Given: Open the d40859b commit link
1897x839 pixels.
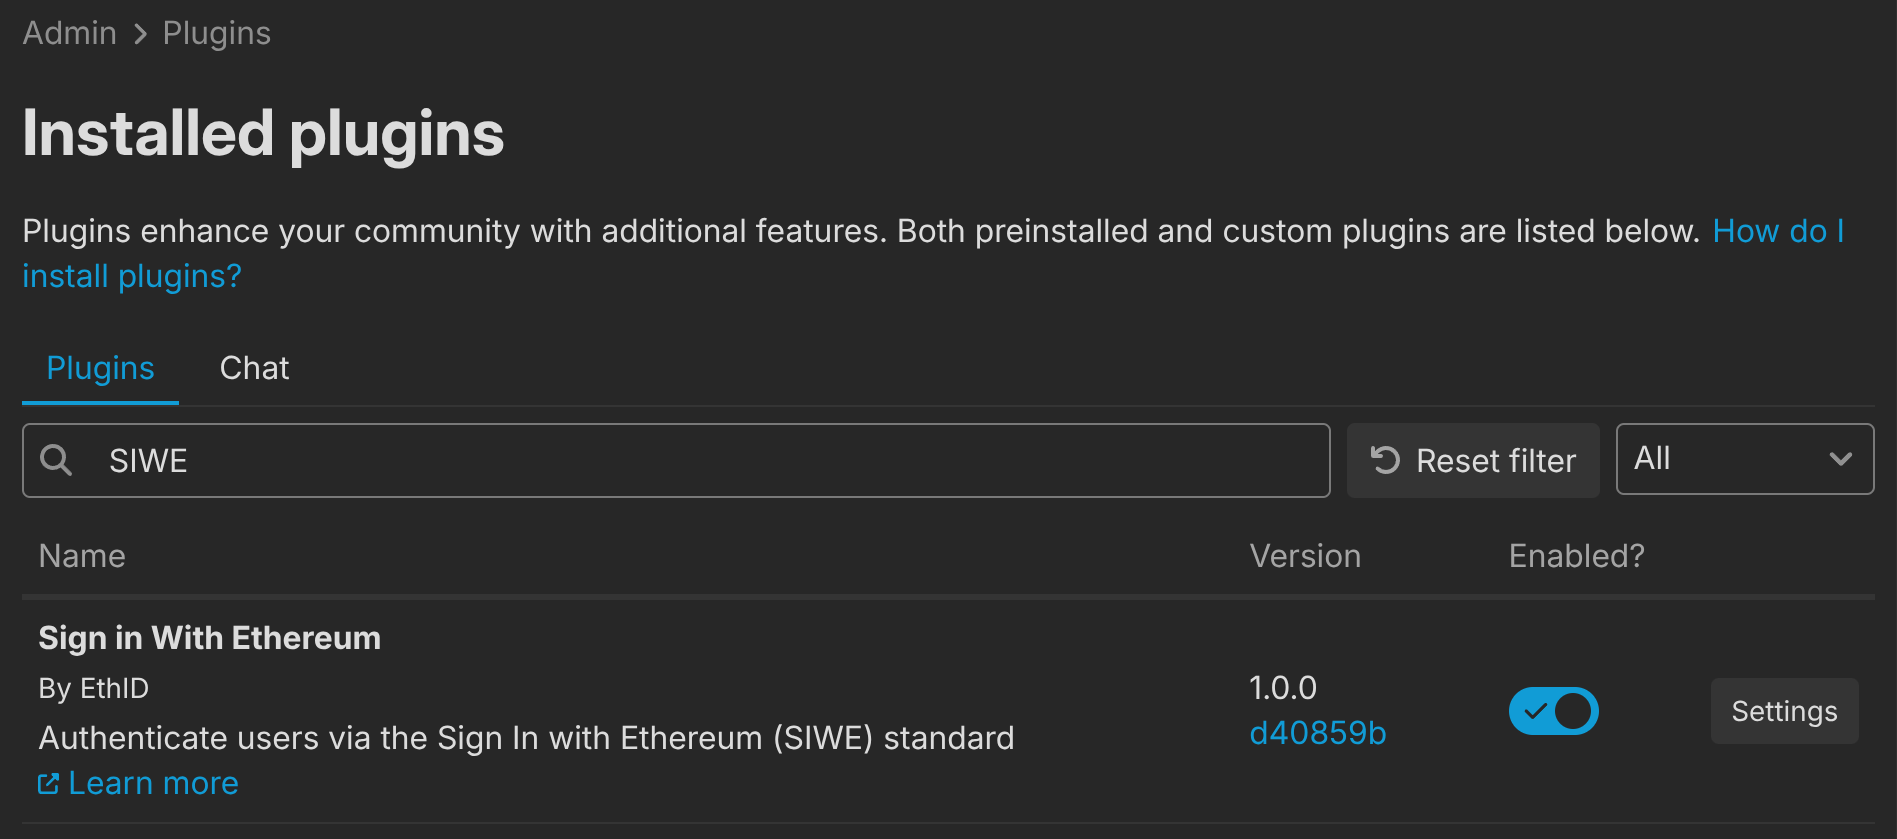Looking at the screenshot, I should tap(1317, 733).
